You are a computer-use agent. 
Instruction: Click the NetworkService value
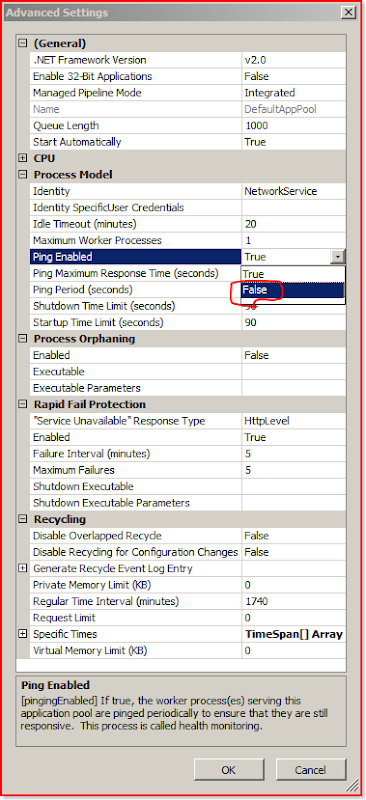(x=294, y=191)
